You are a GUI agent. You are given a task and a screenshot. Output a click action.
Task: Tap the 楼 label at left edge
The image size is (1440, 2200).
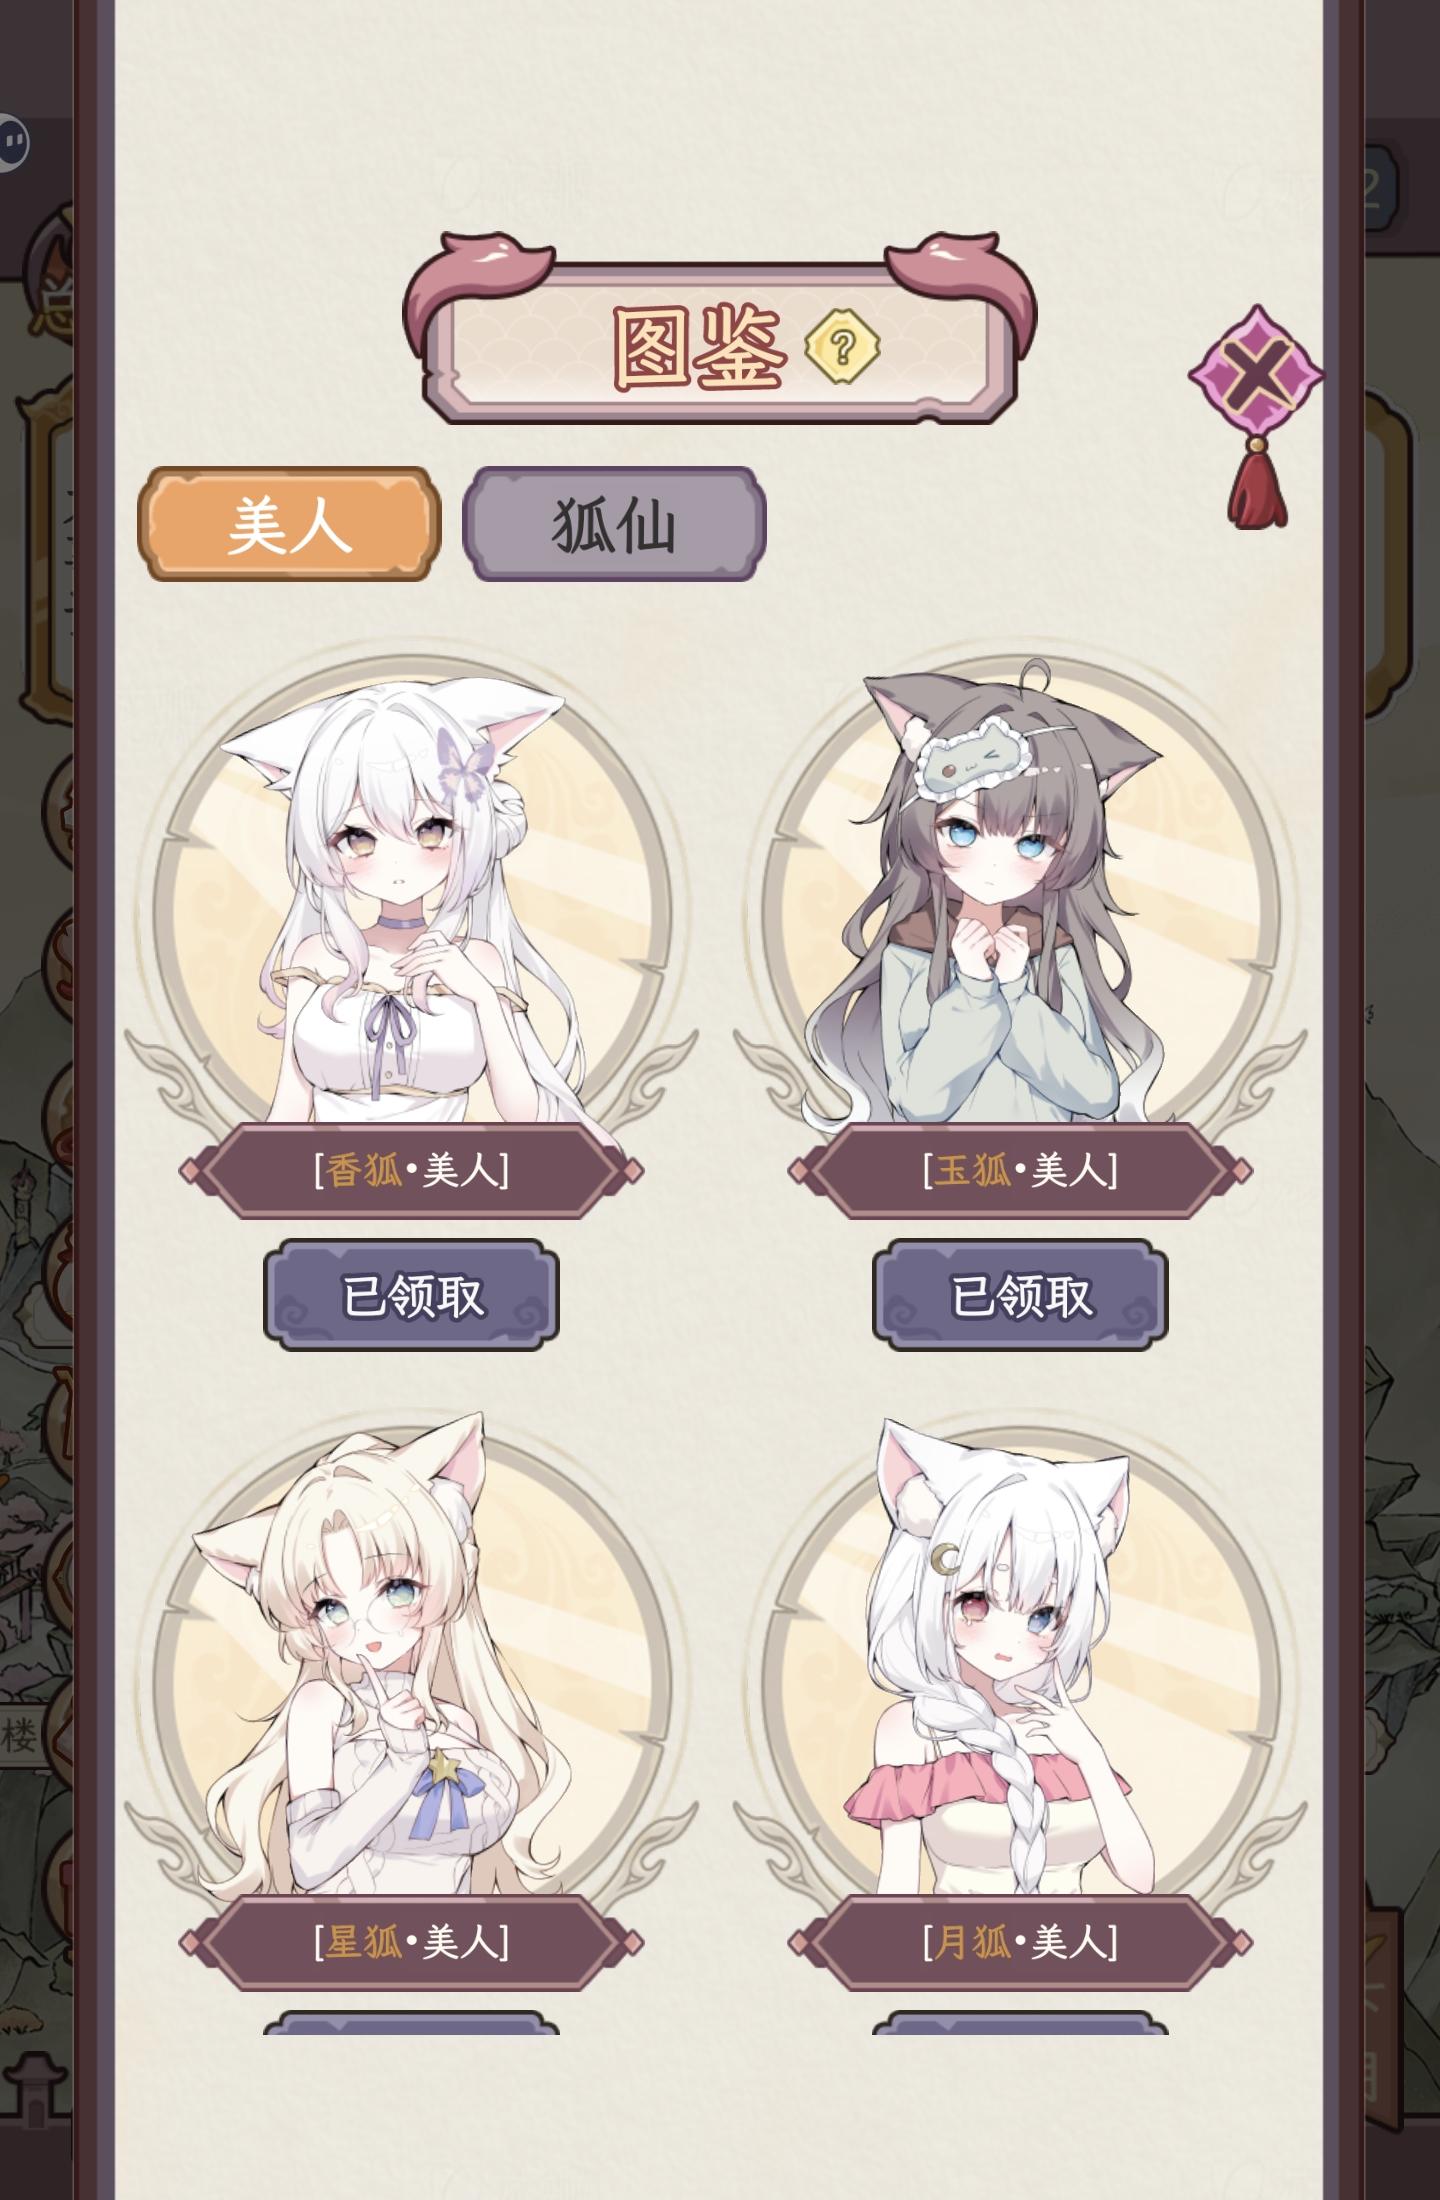point(20,1735)
